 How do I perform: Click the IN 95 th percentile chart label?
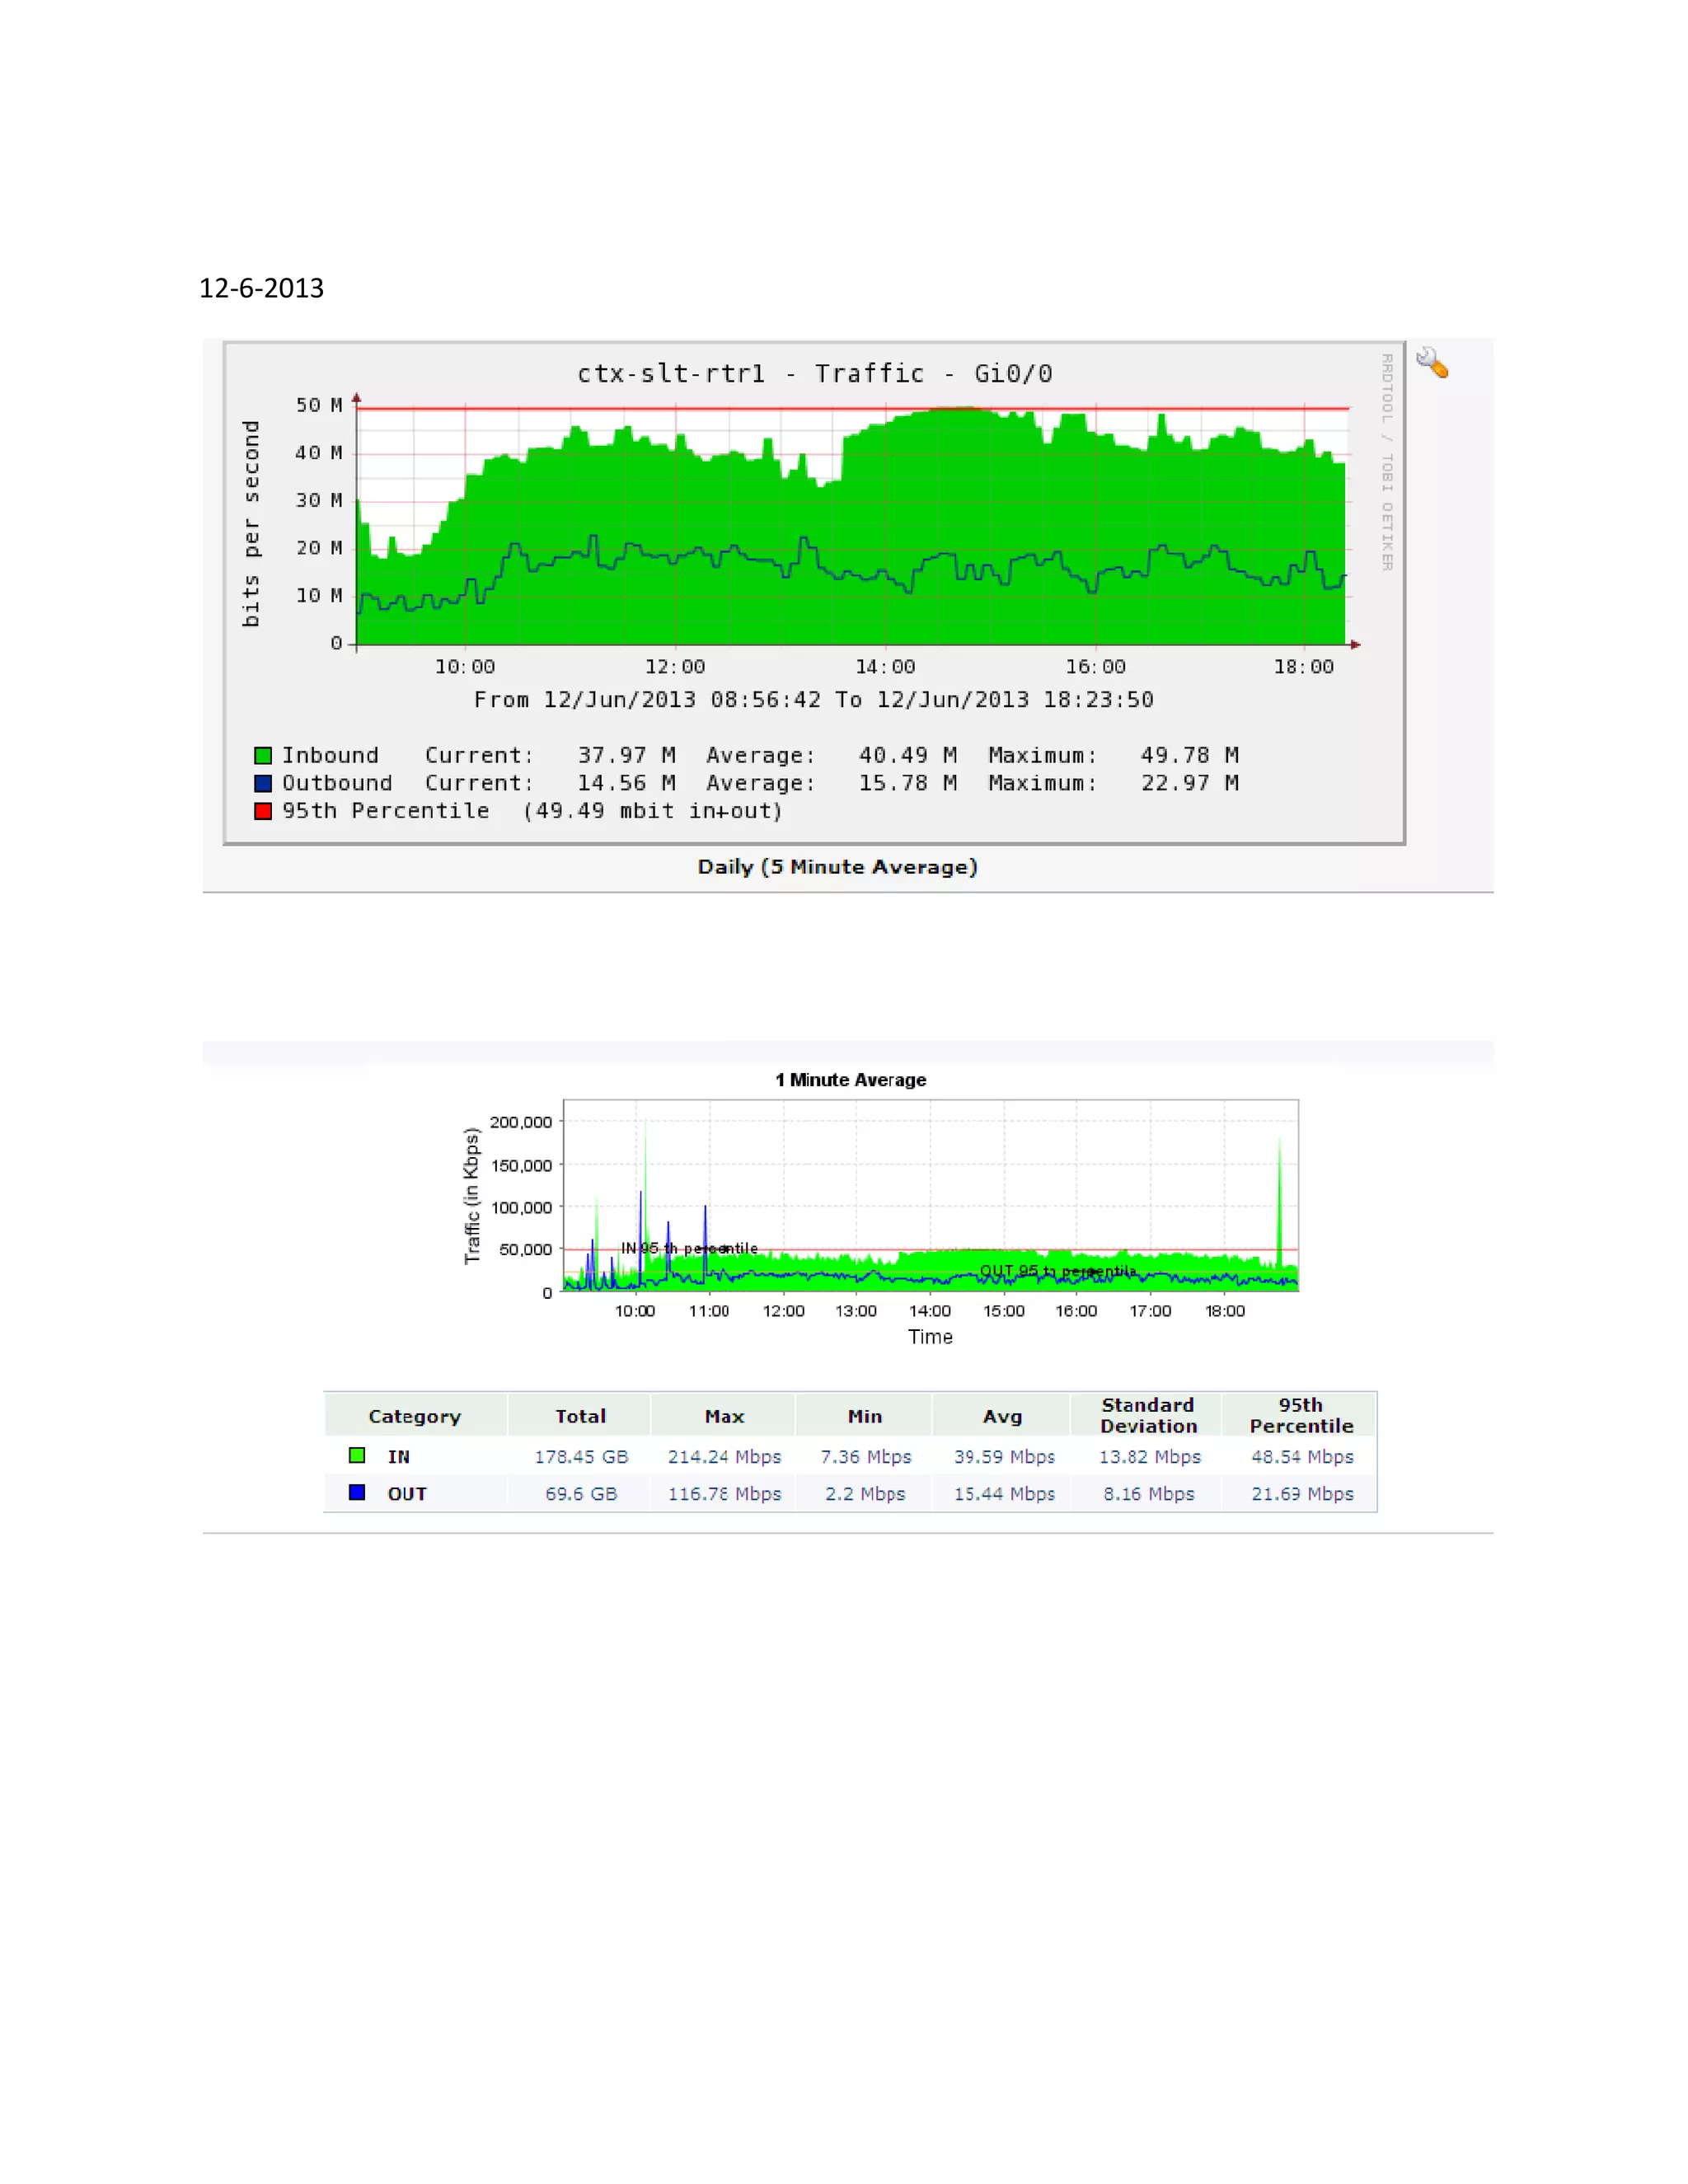689,1248
